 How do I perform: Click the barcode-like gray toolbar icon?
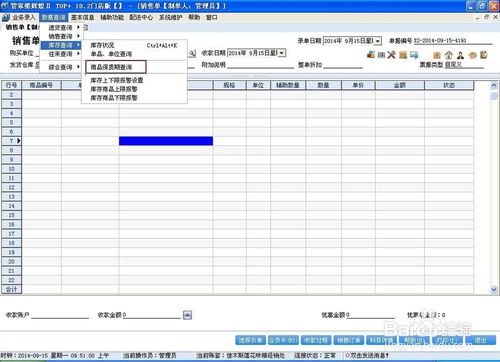click(381, 55)
